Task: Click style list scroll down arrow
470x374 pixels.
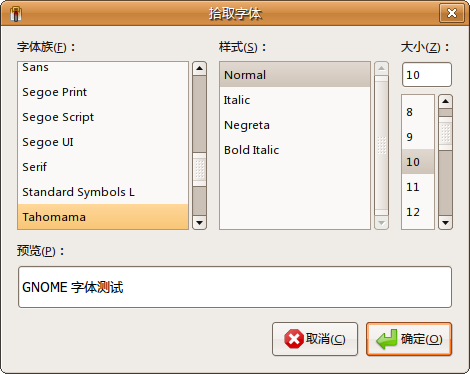Action: 381,222
